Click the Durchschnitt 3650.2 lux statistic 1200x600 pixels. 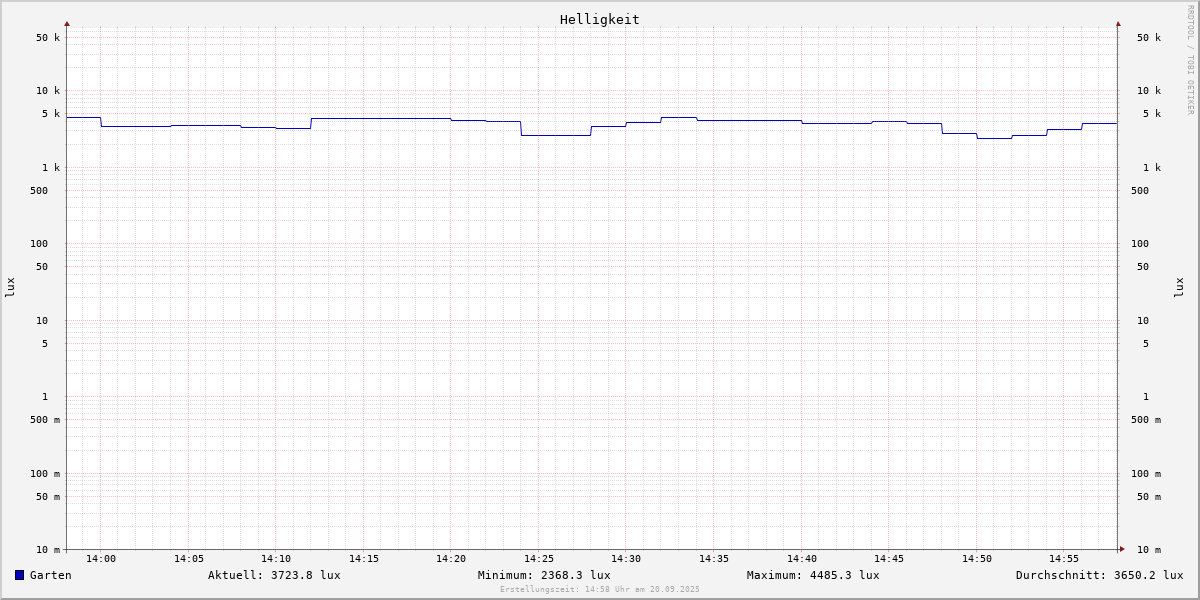click(1099, 575)
